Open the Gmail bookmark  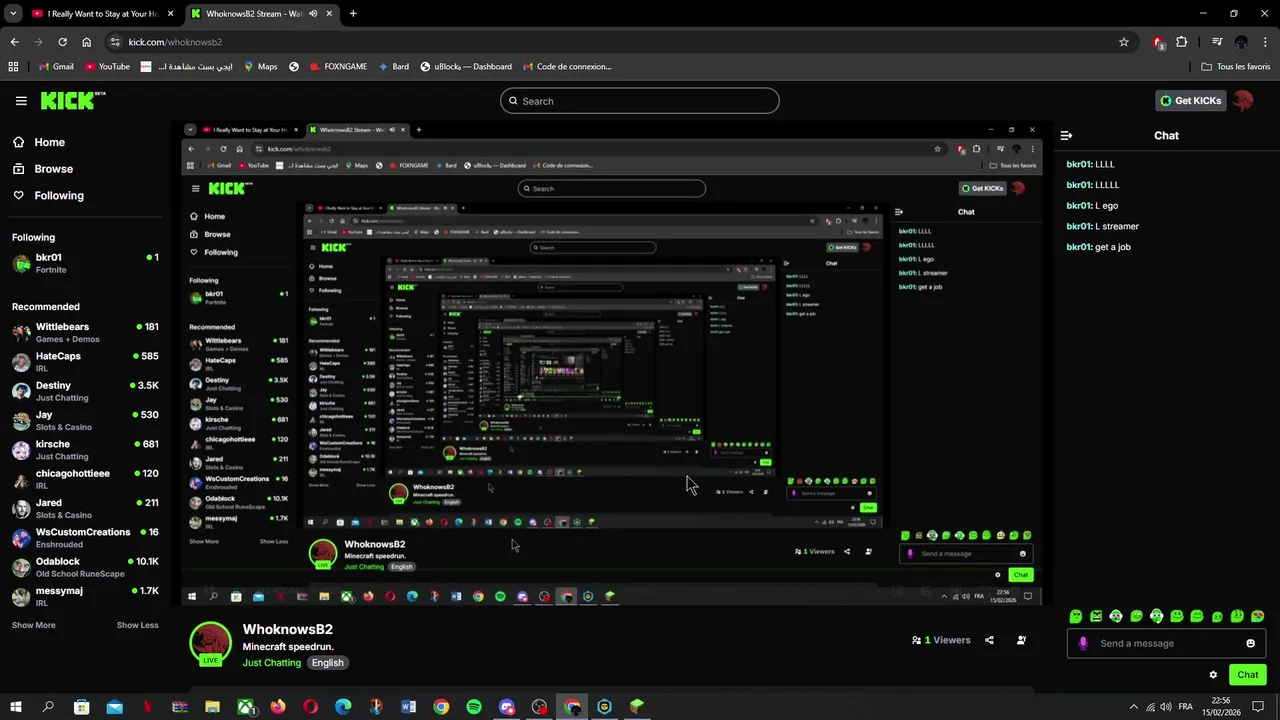click(x=56, y=67)
